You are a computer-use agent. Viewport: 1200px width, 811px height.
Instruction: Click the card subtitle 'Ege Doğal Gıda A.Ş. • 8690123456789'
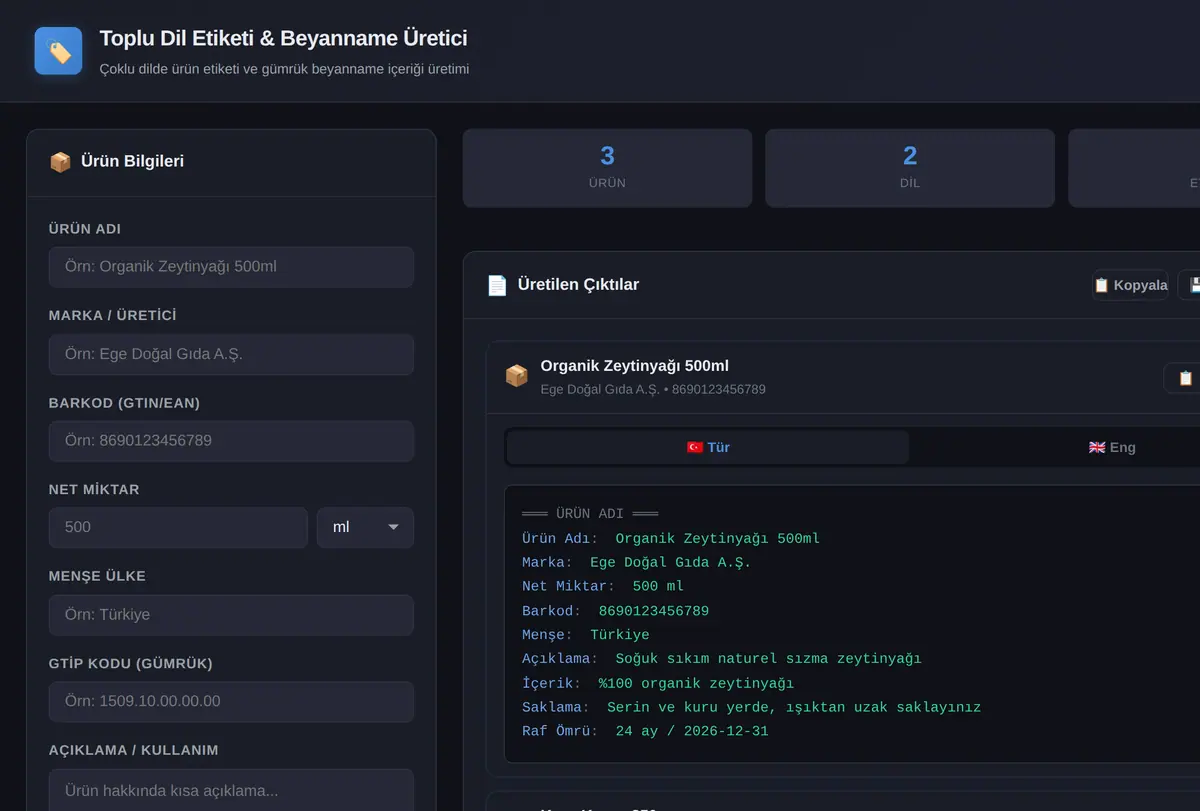[x=653, y=389]
